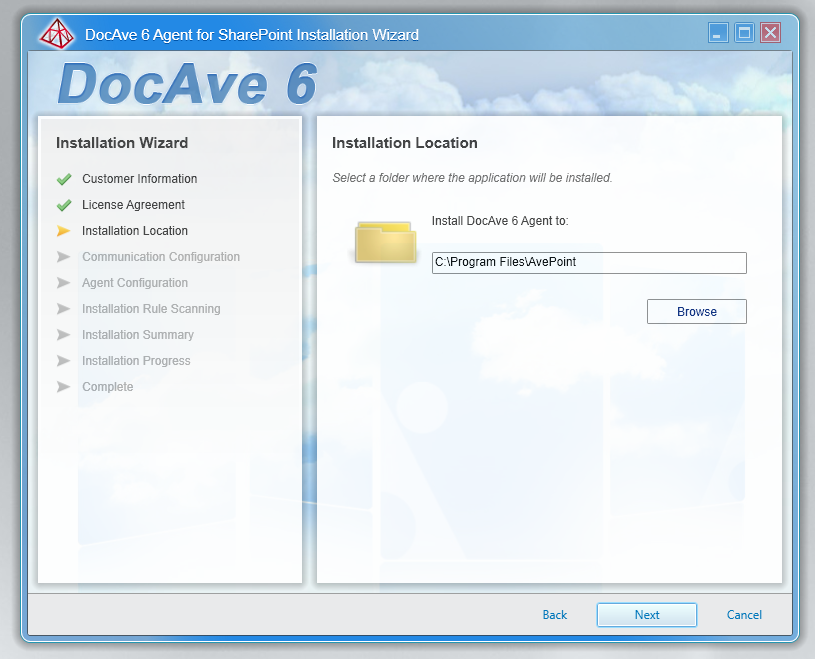Cancel the DocAve Agent installation
This screenshot has width=815, height=659.
pos(744,615)
